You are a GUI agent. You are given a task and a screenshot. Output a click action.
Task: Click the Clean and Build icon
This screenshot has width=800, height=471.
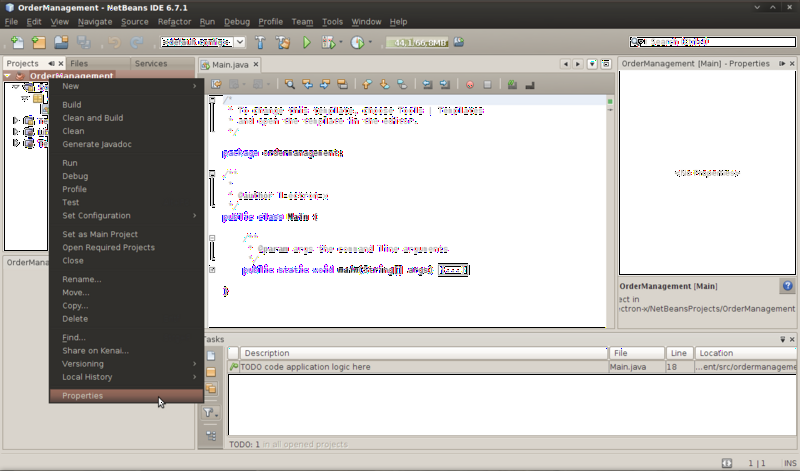point(282,42)
